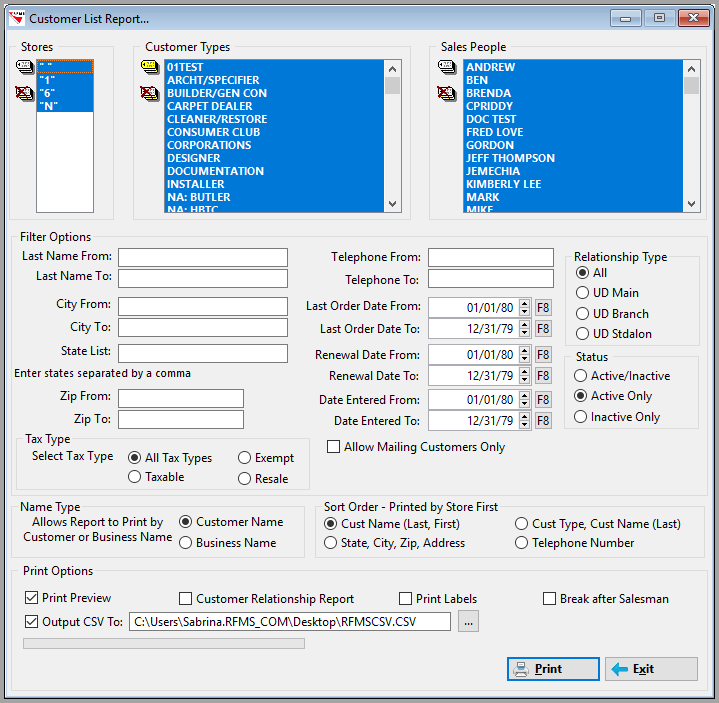Viewport: 719px width, 703px height.
Task: Click F8 button for Last Order Date From
Action: (543, 307)
